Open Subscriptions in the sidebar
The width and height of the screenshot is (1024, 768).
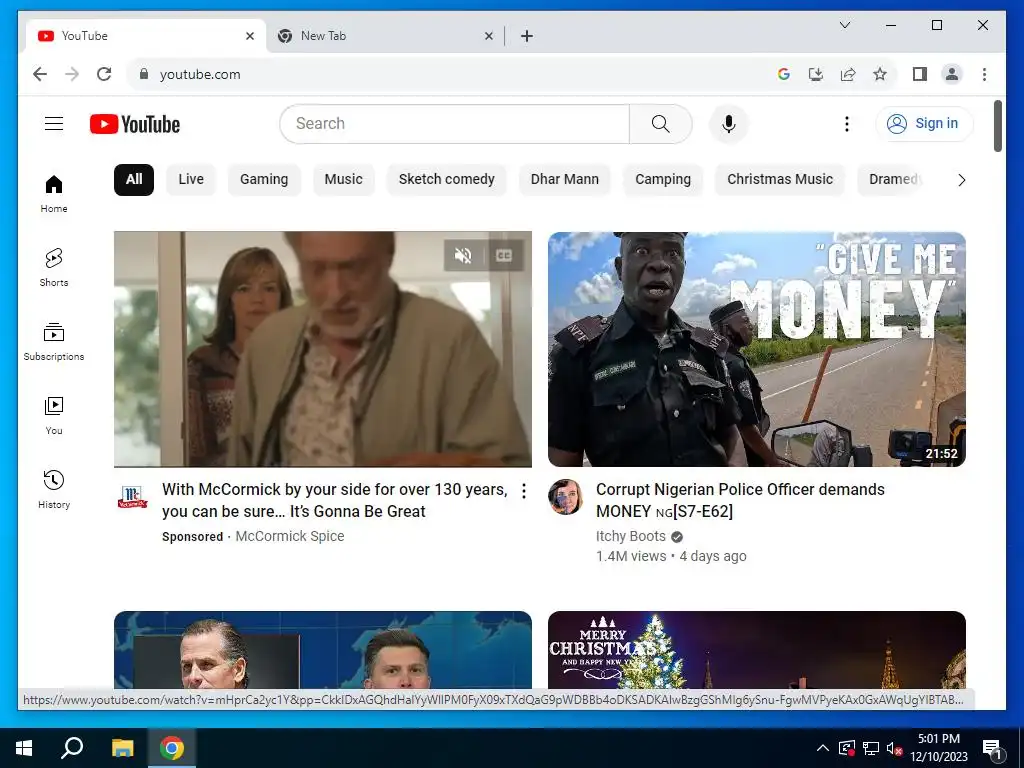coord(54,342)
